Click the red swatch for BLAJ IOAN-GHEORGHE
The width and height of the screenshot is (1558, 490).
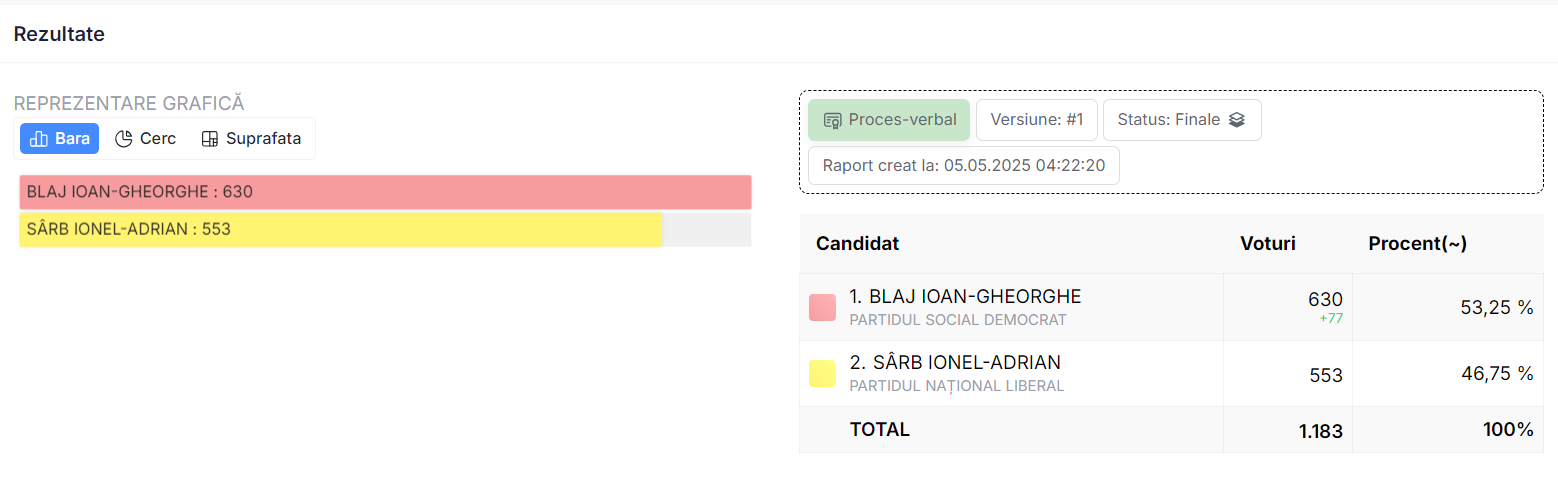tap(822, 308)
